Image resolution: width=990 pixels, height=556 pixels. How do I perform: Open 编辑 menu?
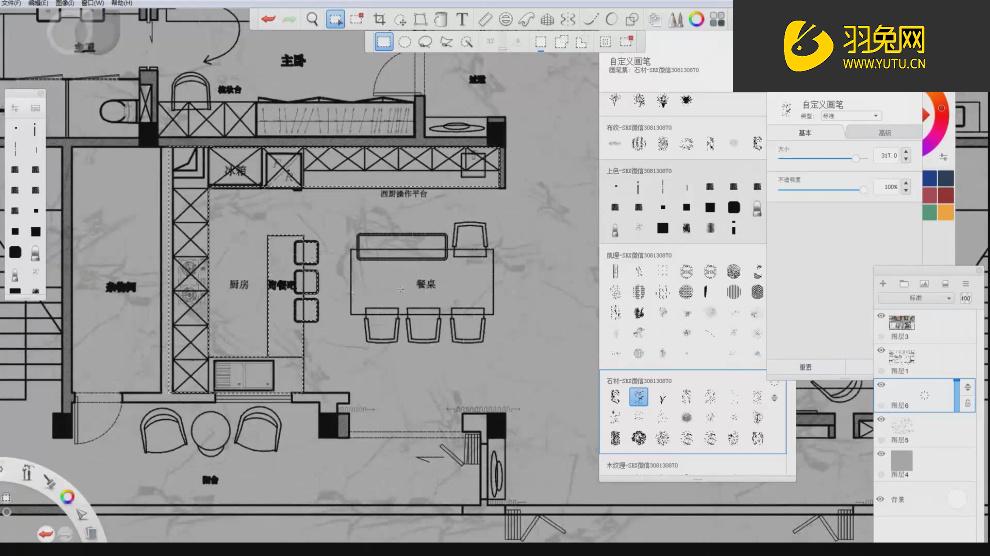39,3
